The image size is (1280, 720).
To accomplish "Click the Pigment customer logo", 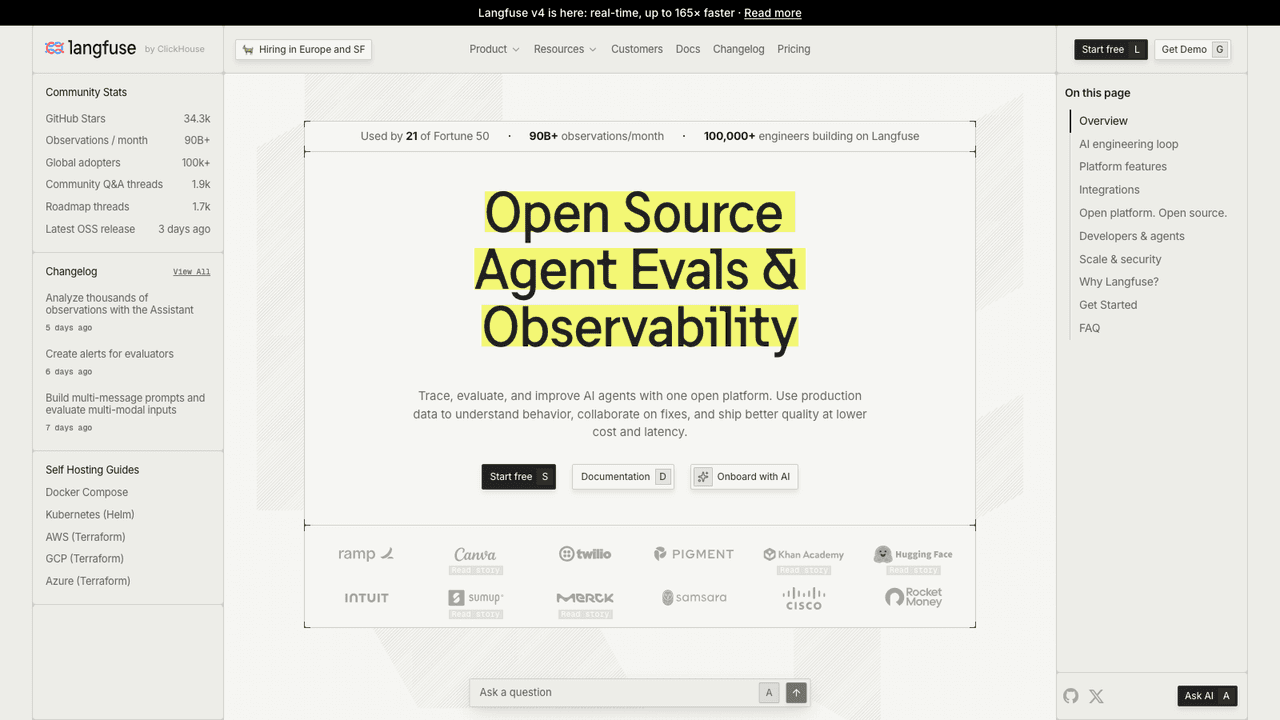I will click(x=694, y=554).
